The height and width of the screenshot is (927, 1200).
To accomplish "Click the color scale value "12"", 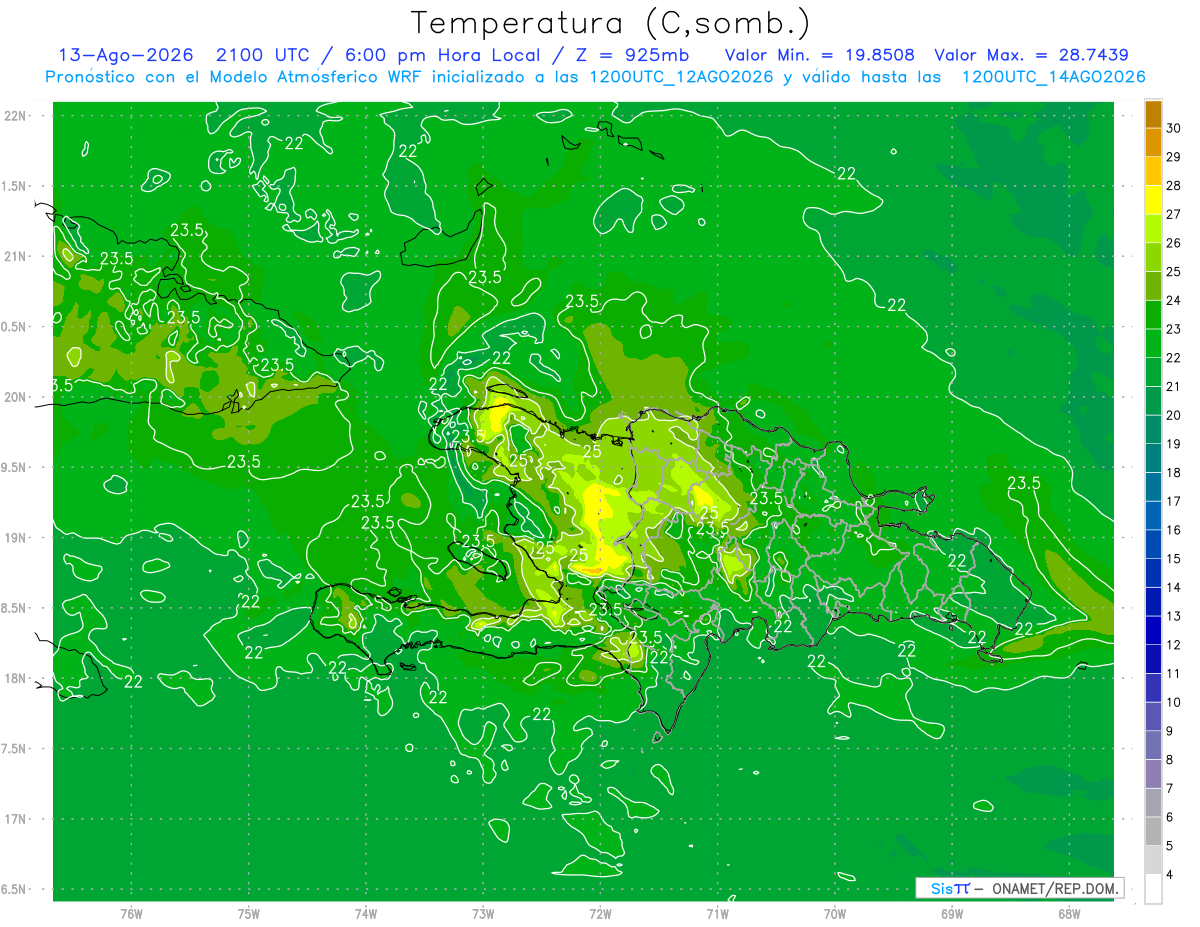I will [1174, 645].
